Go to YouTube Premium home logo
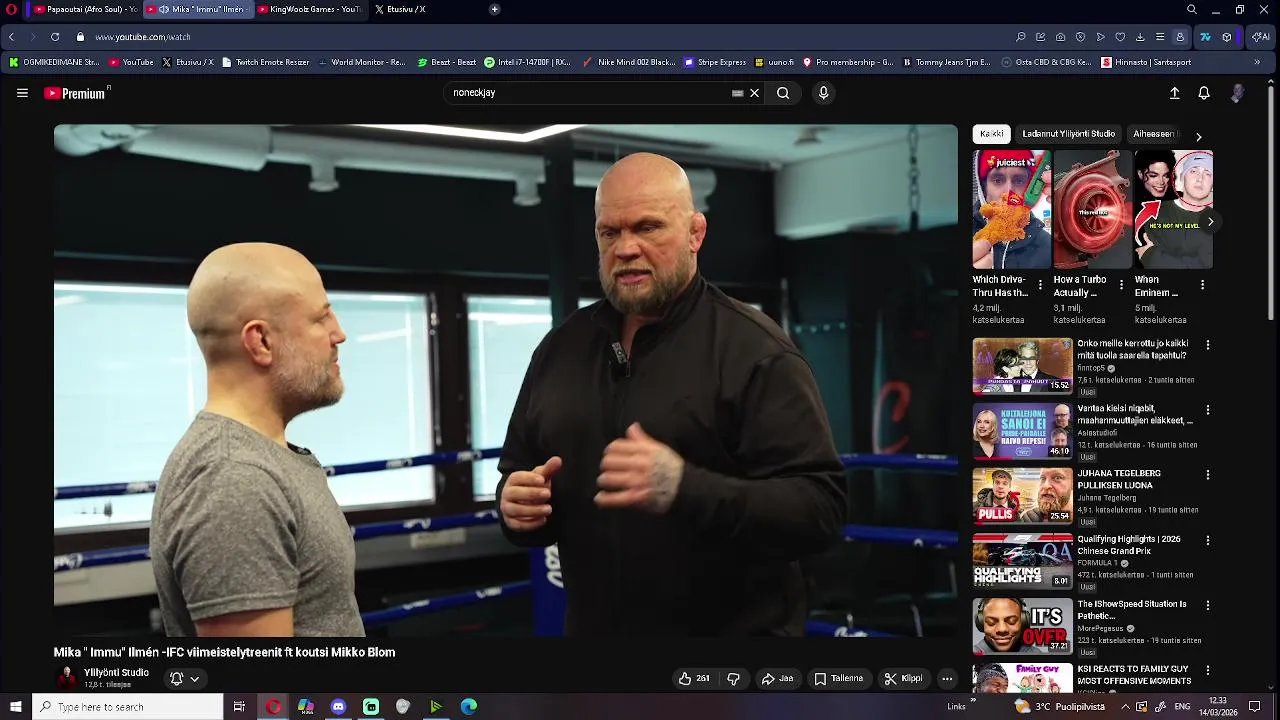 tap(76, 93)
